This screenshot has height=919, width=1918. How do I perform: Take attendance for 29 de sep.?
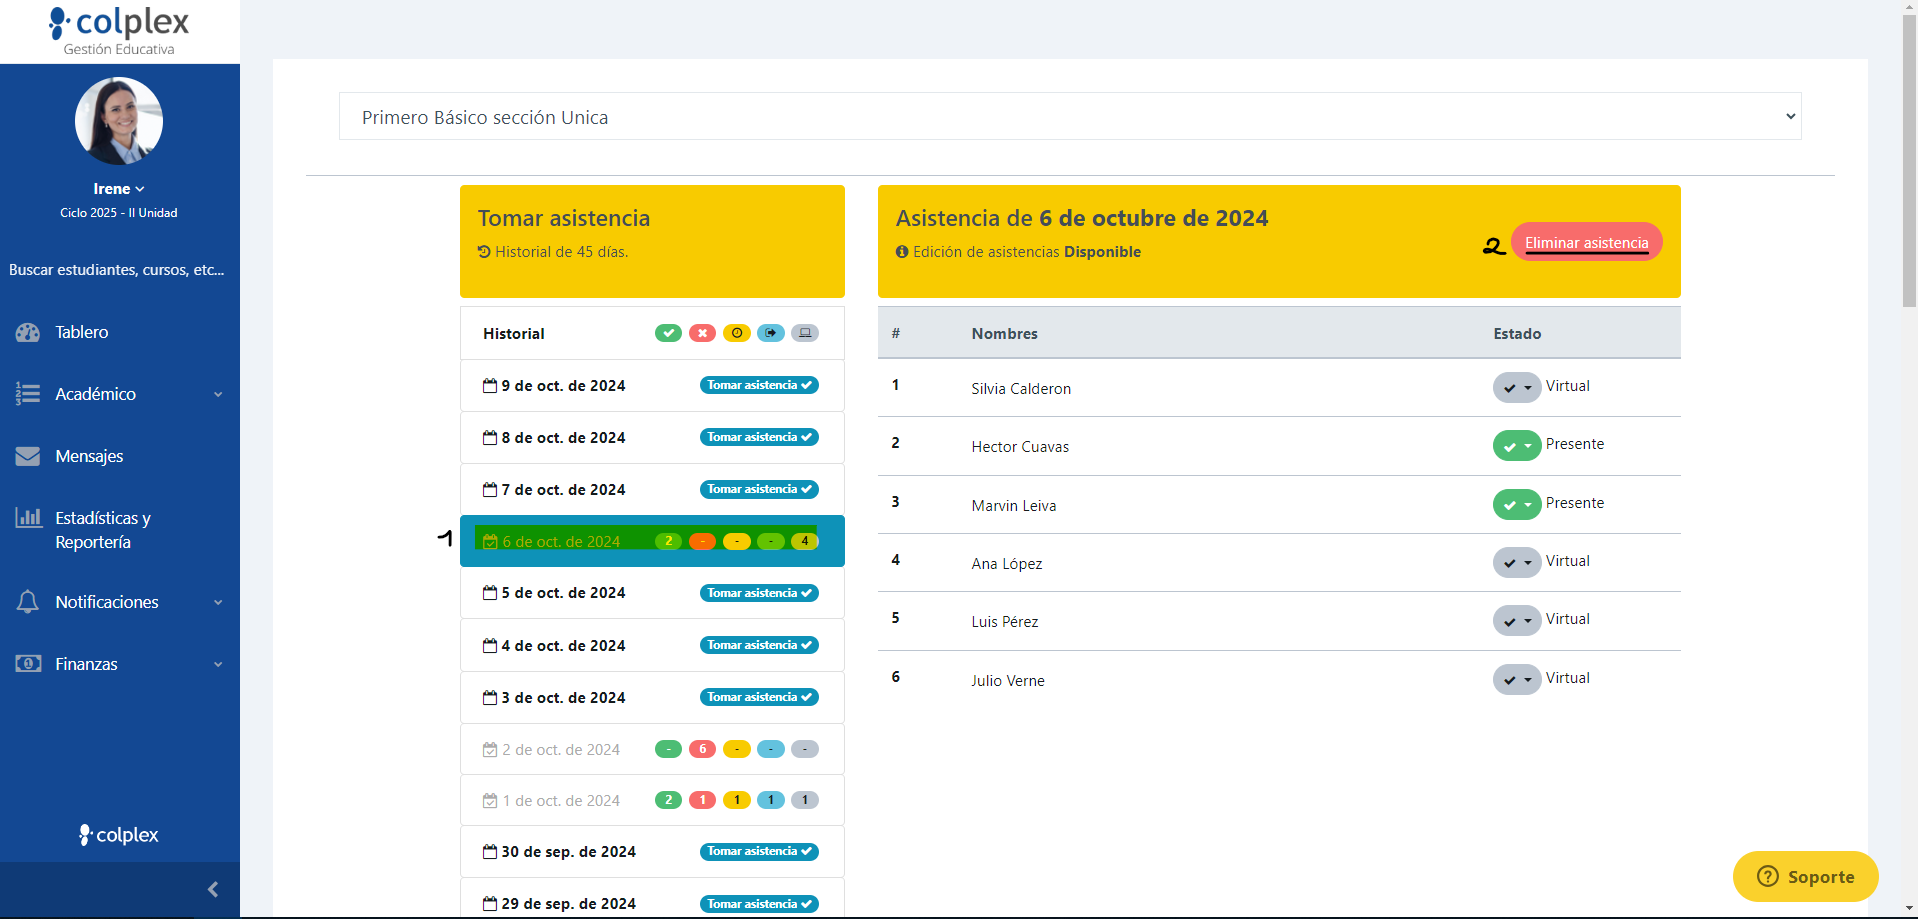[759, 904]
